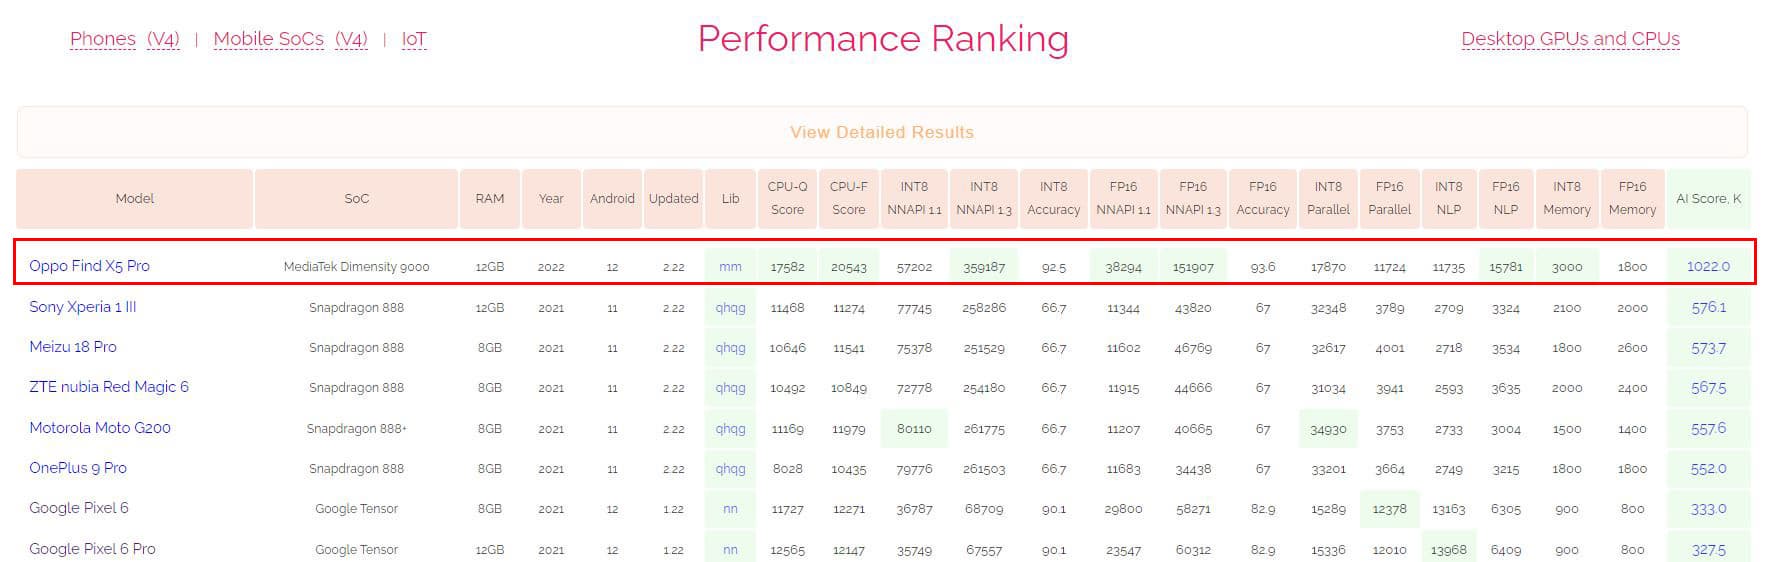1769x562 pixels.
Task: Click the CPU-Q Score column header
Action: click(787, 198)
